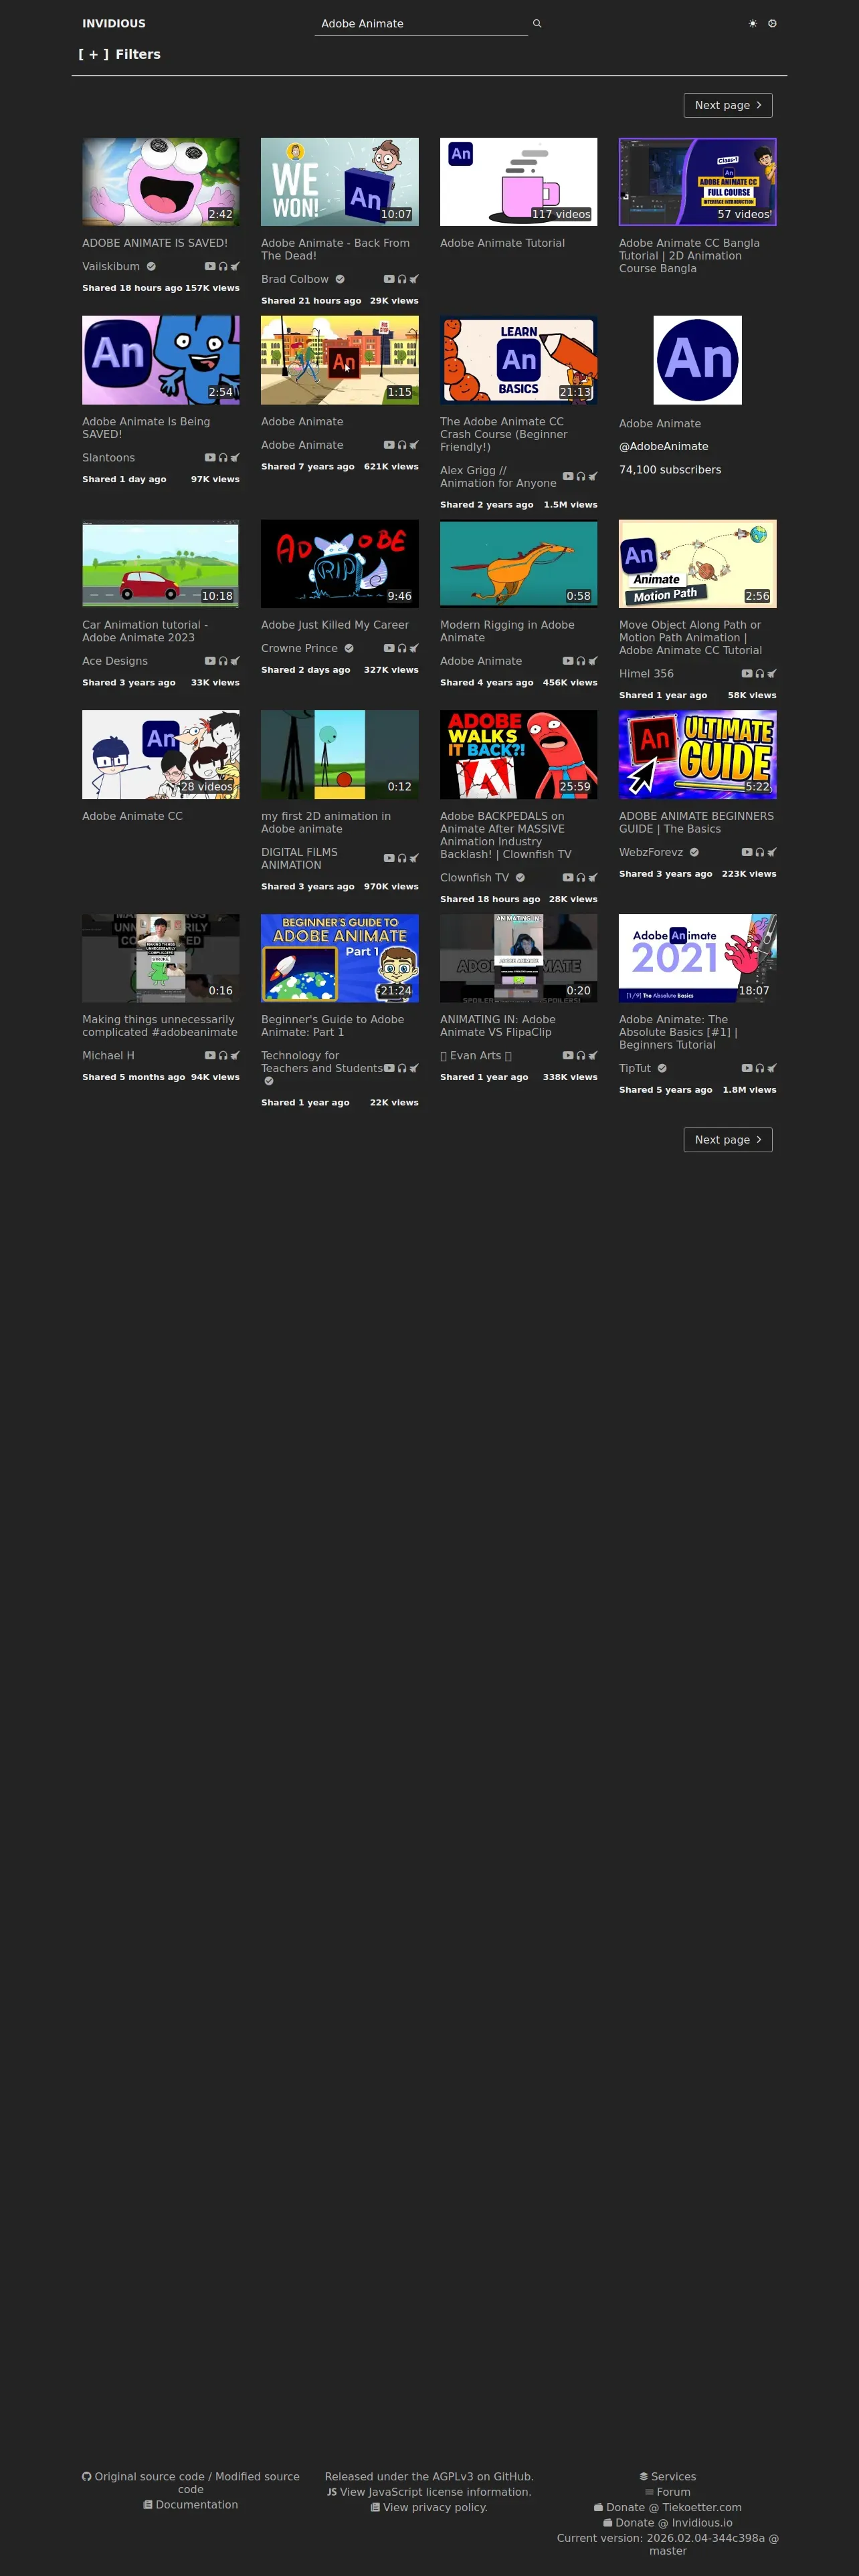Visit the TipTut channel link
This screenshot has width=859, height=2576.
[635, 1068]
